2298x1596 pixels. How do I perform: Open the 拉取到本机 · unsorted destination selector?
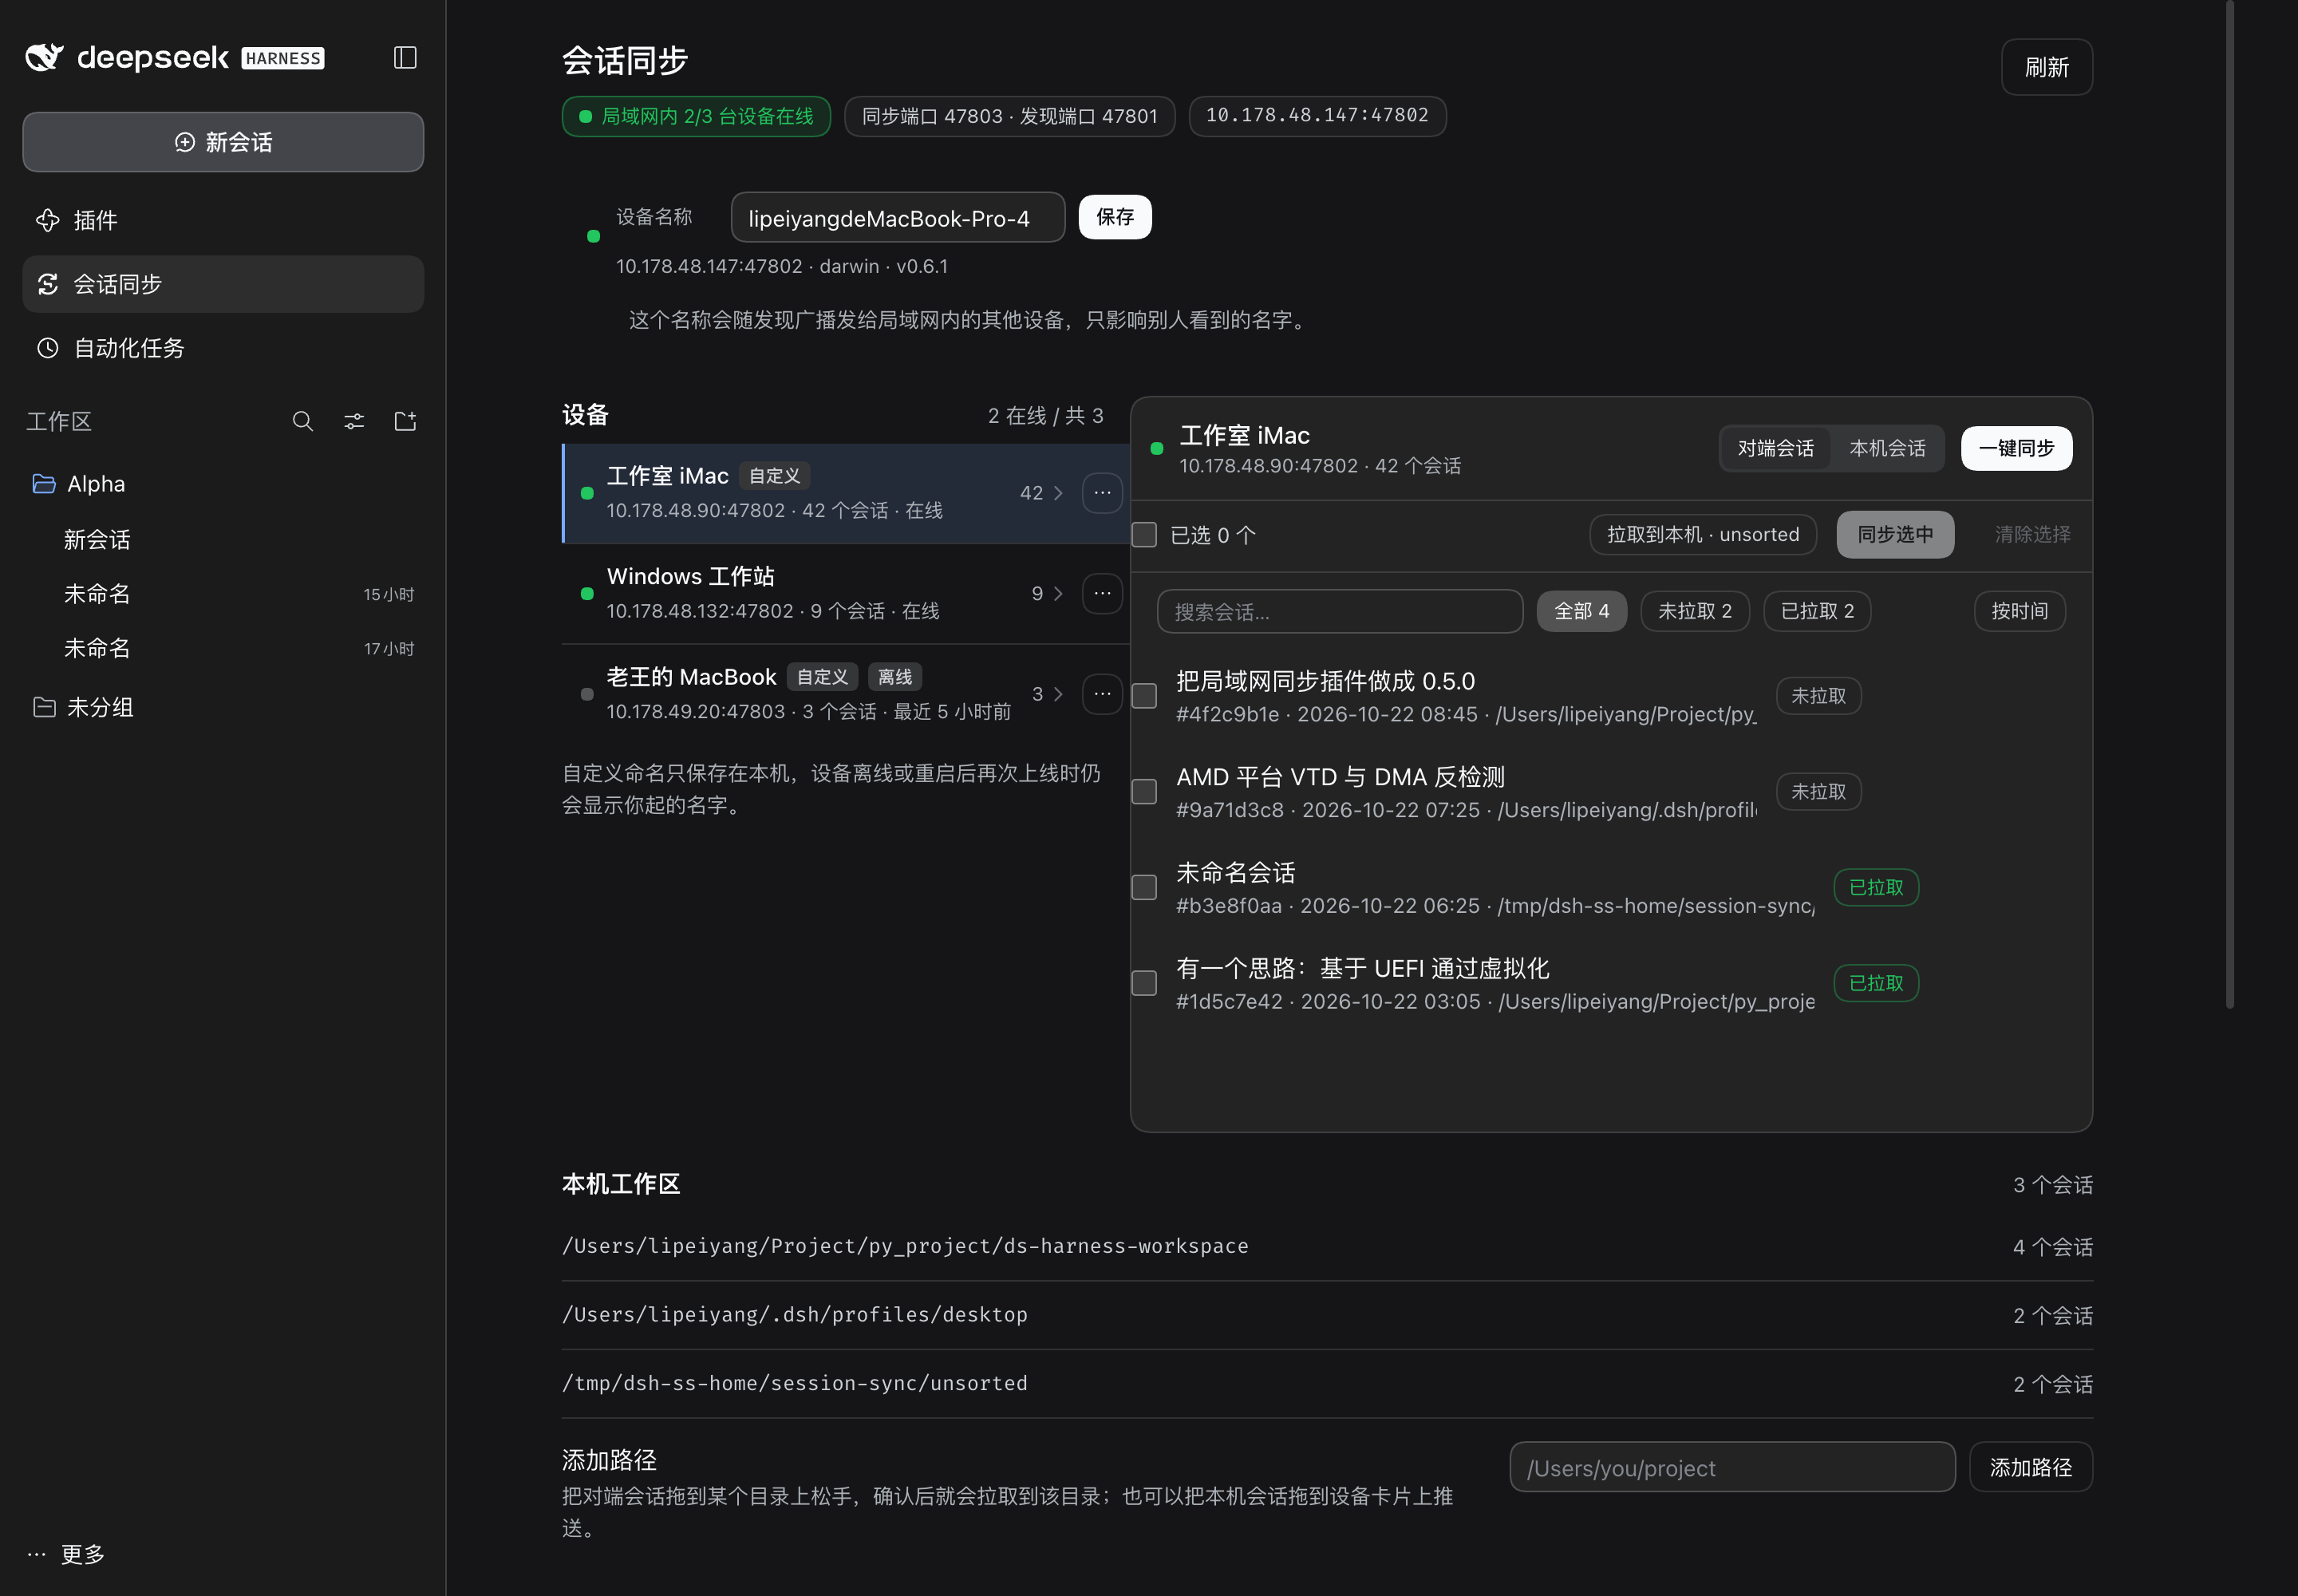(1703, 534)
